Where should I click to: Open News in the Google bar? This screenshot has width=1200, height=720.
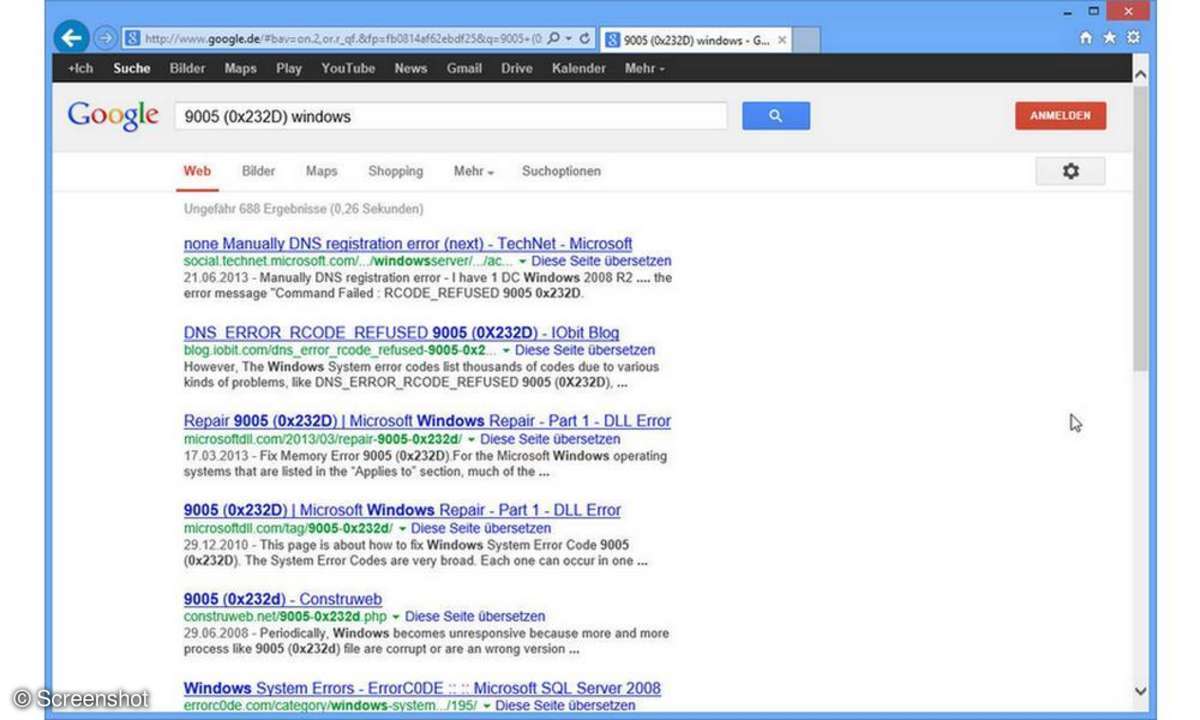coord(410,68)
